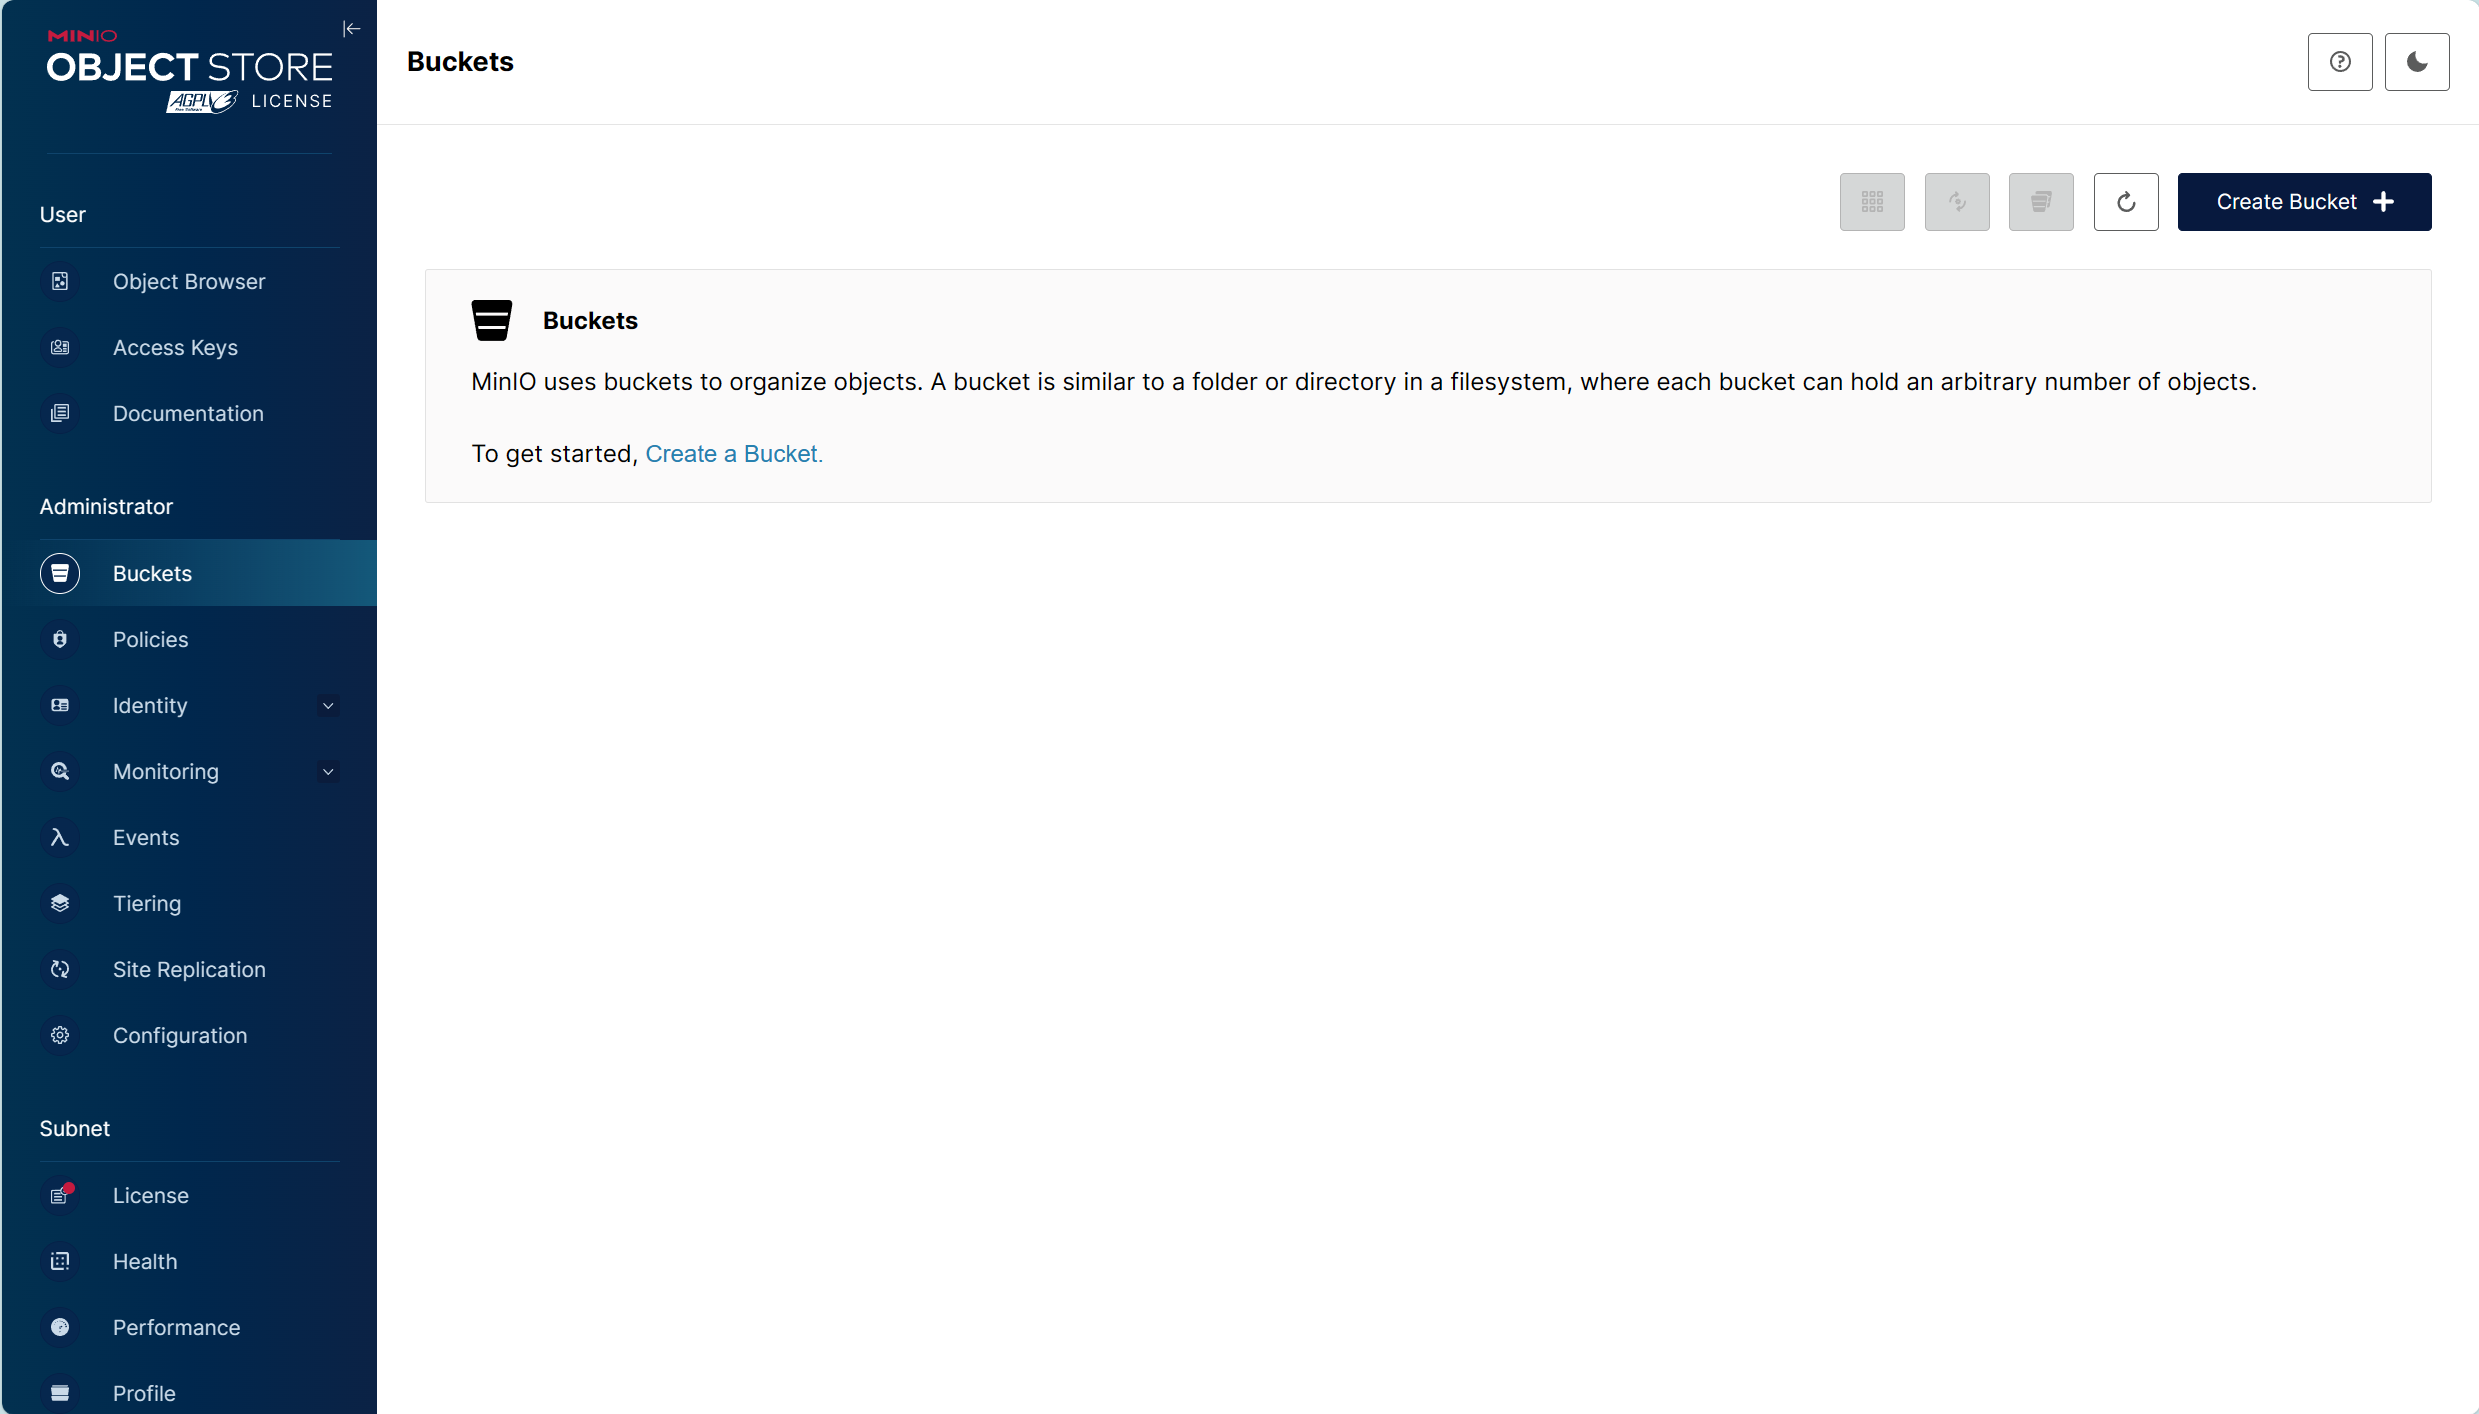Click the grid select-multiple buckets icon
The image size is (2479, 1414).
[x=1872, y=202]
